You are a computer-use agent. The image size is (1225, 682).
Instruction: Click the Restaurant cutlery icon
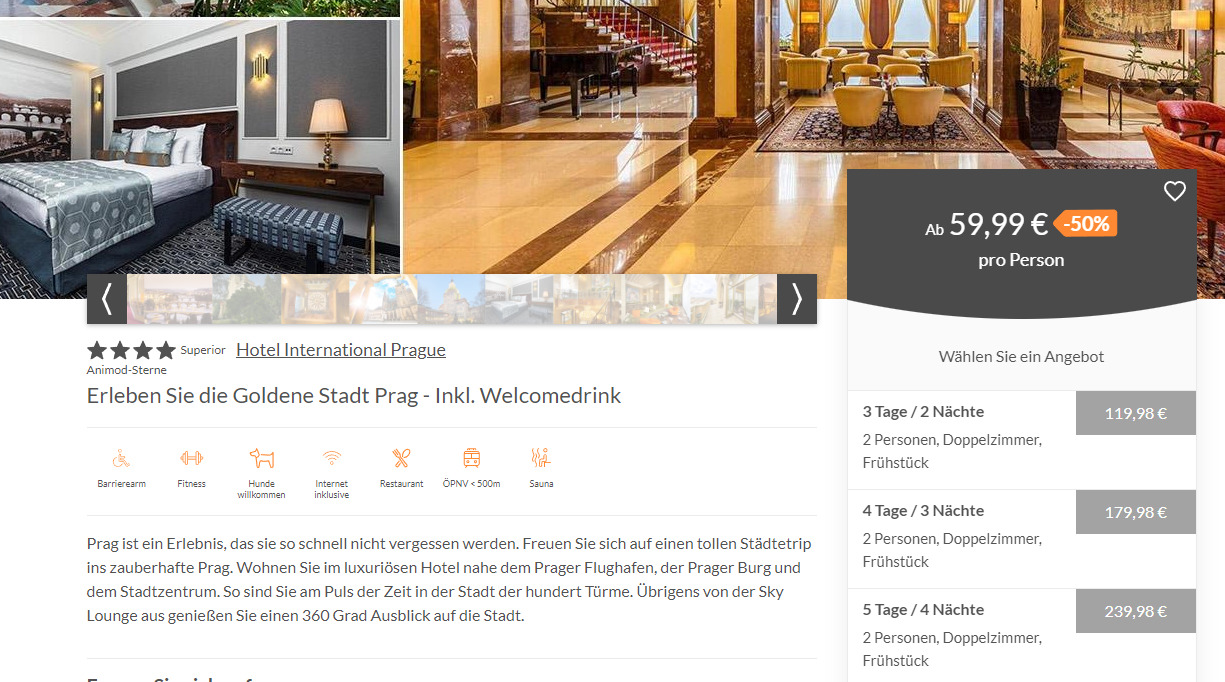click(x=401, y=459)
